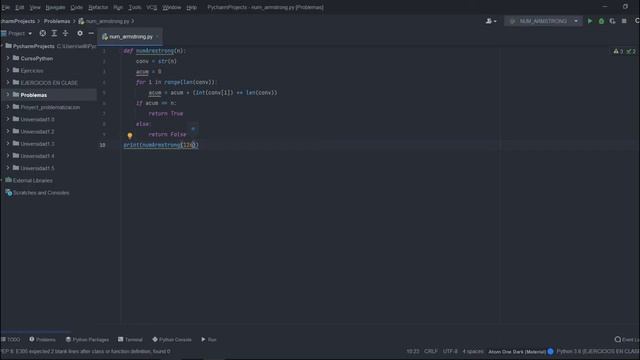The image size is (640, 360).
Task: Open the TODO tool window
Action: 11,339
